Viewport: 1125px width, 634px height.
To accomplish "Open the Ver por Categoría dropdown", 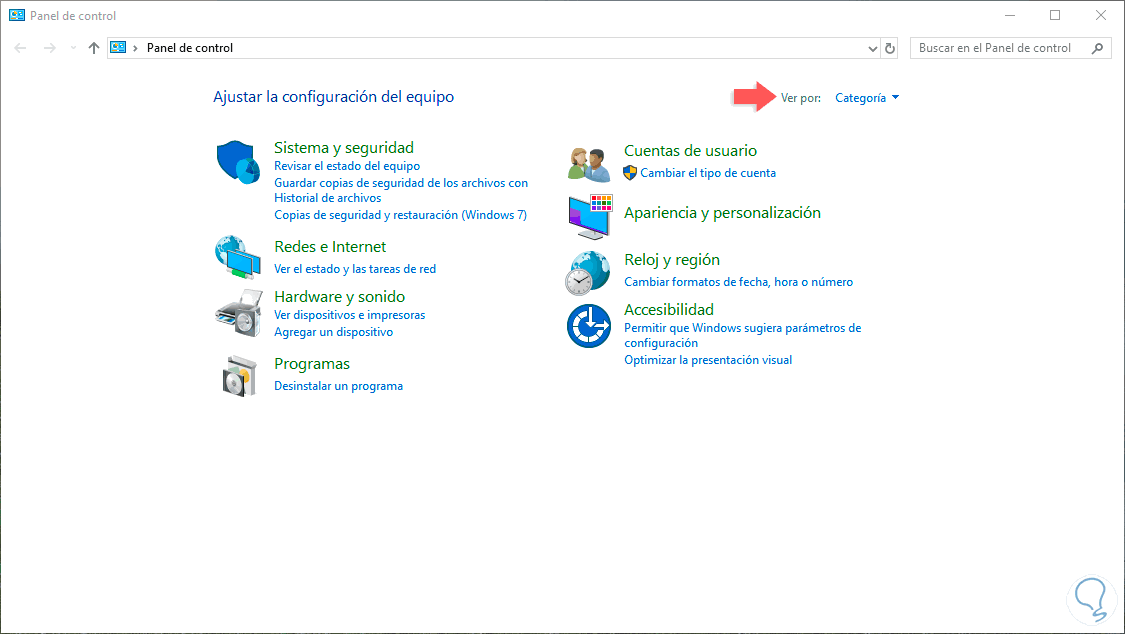I will (867, 98).
